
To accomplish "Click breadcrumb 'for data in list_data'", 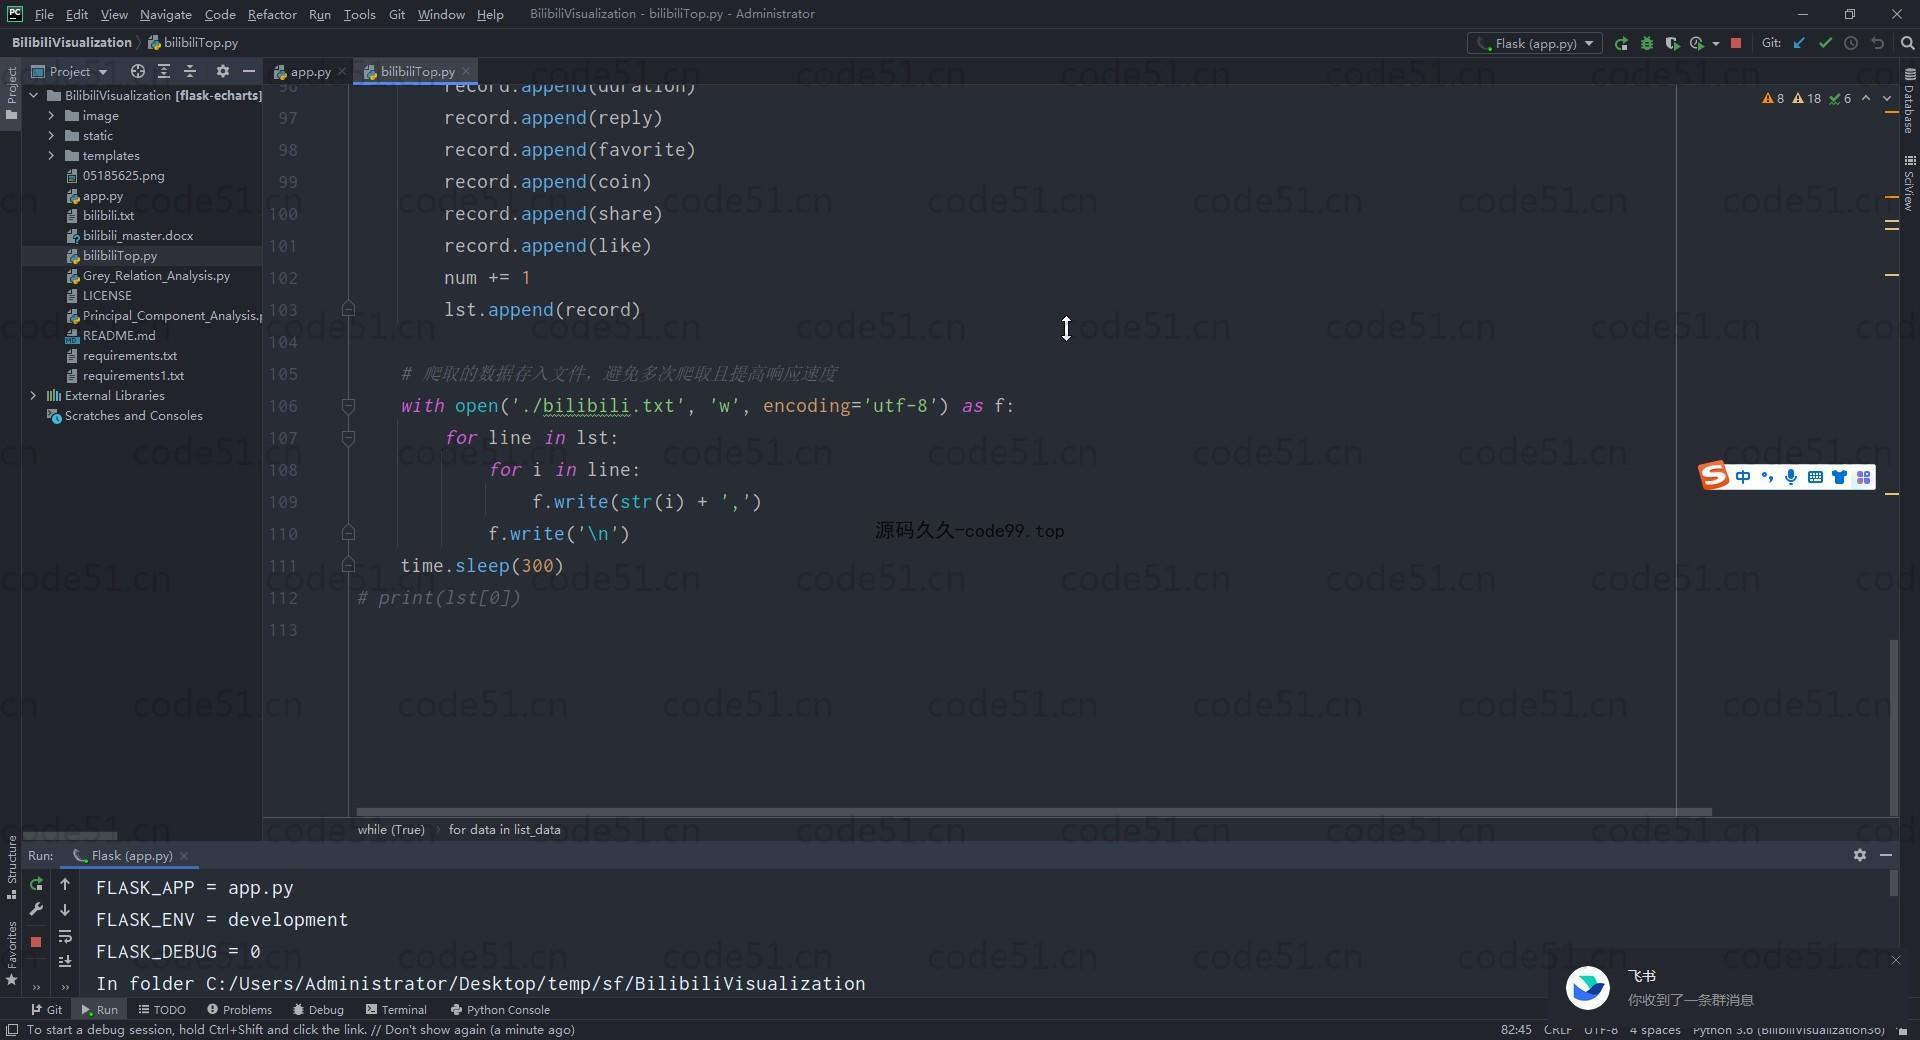I will [x=504, y=829].
